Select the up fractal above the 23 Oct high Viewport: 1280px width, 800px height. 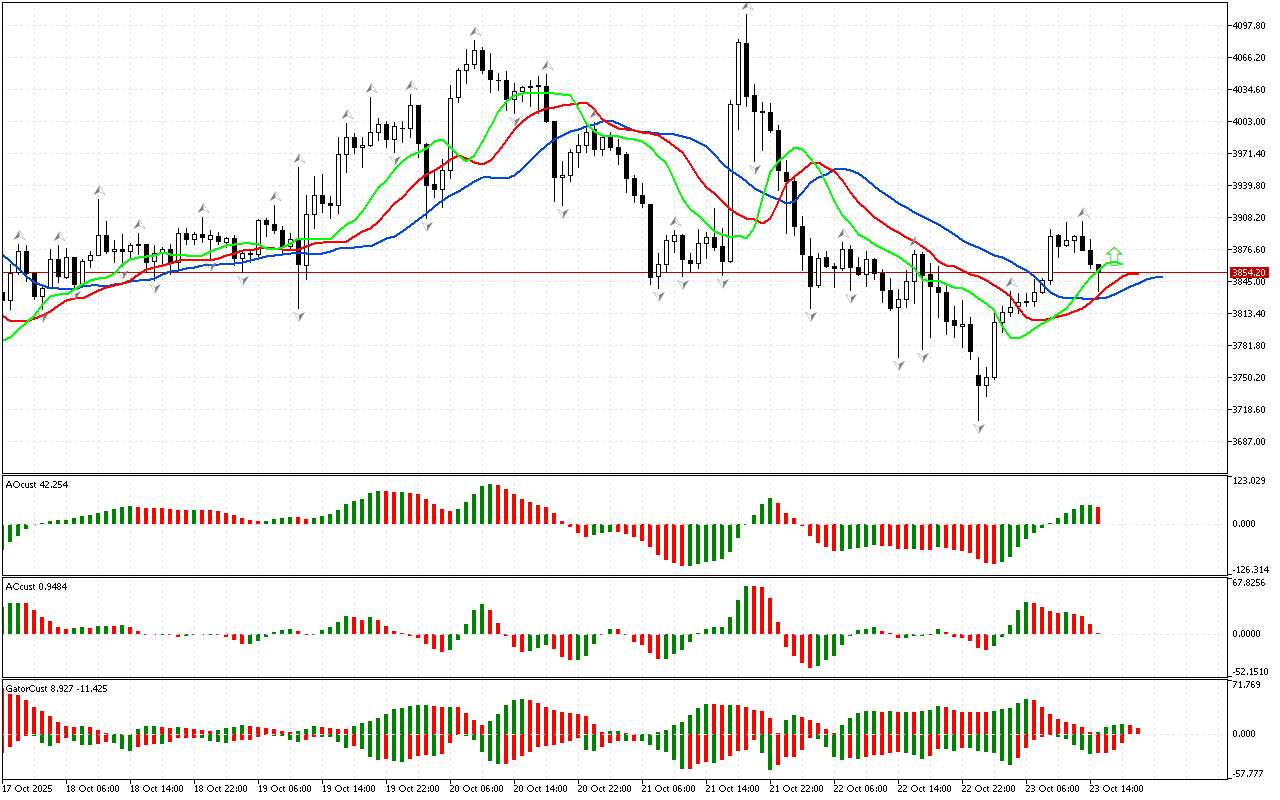1083,212
